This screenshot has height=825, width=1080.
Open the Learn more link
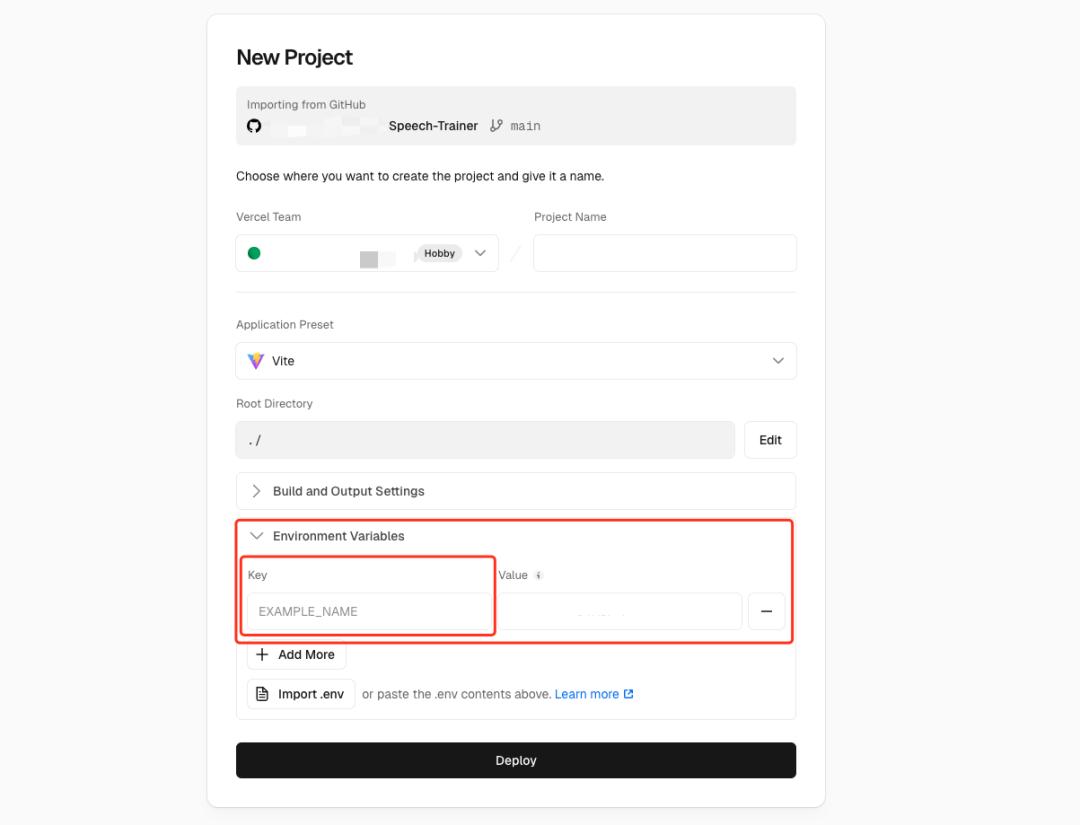pos(586,694)
